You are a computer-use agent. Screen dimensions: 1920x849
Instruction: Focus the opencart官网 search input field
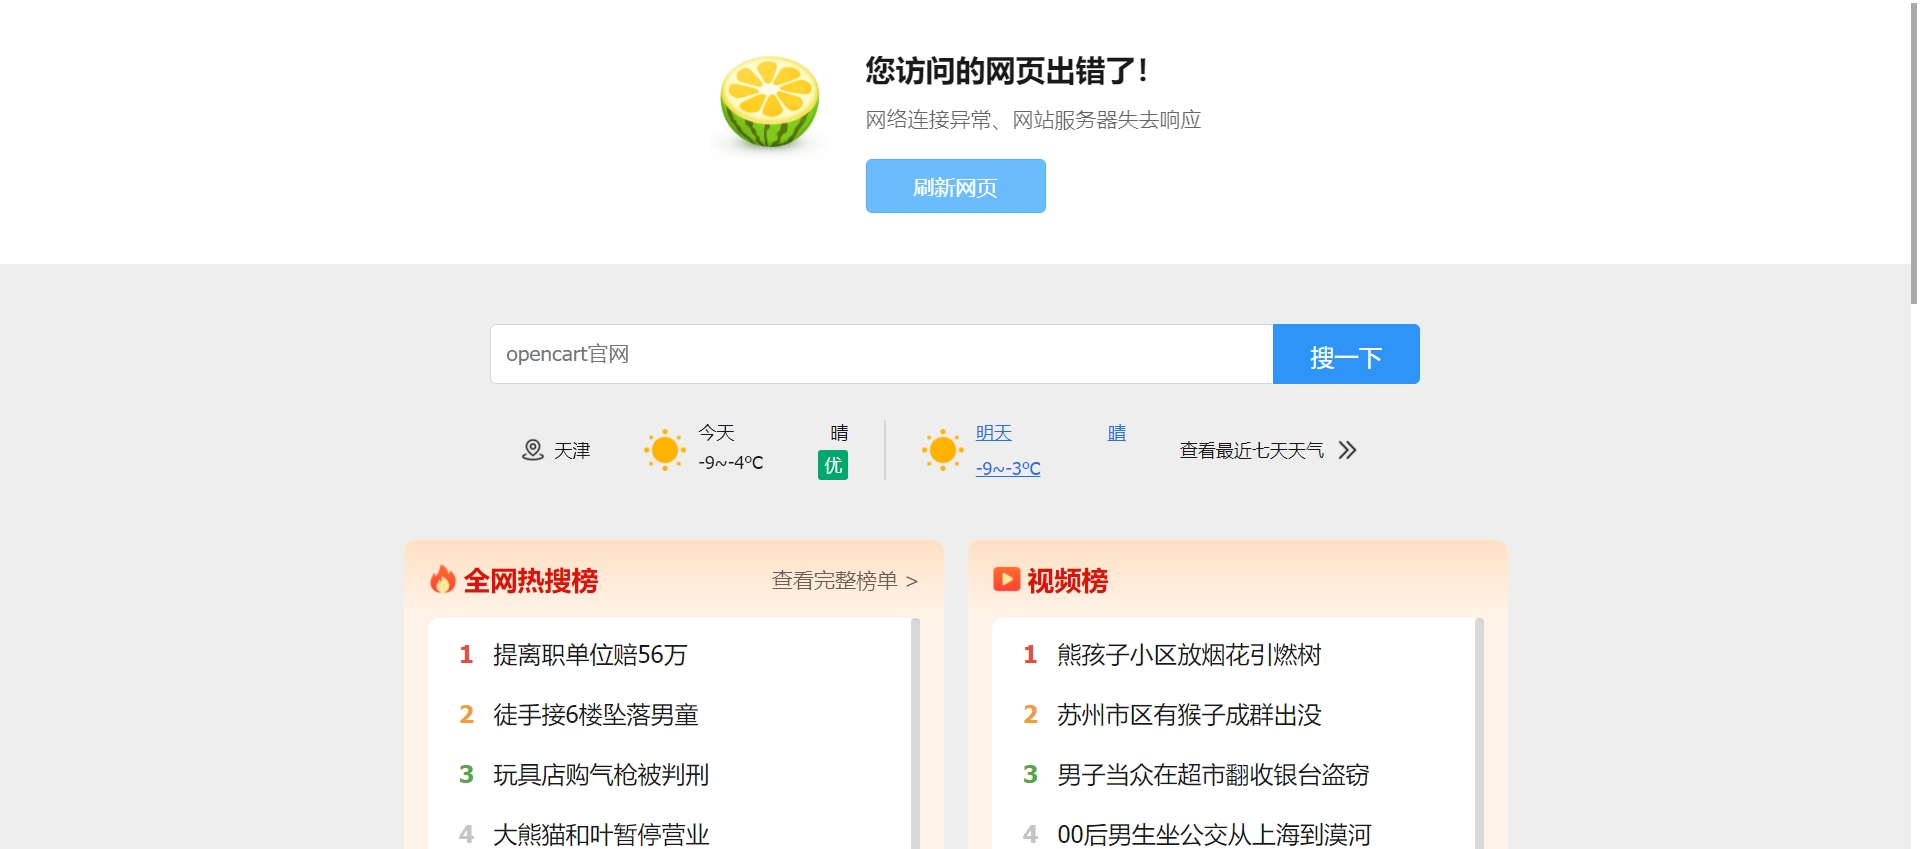[x=881, y=354]
